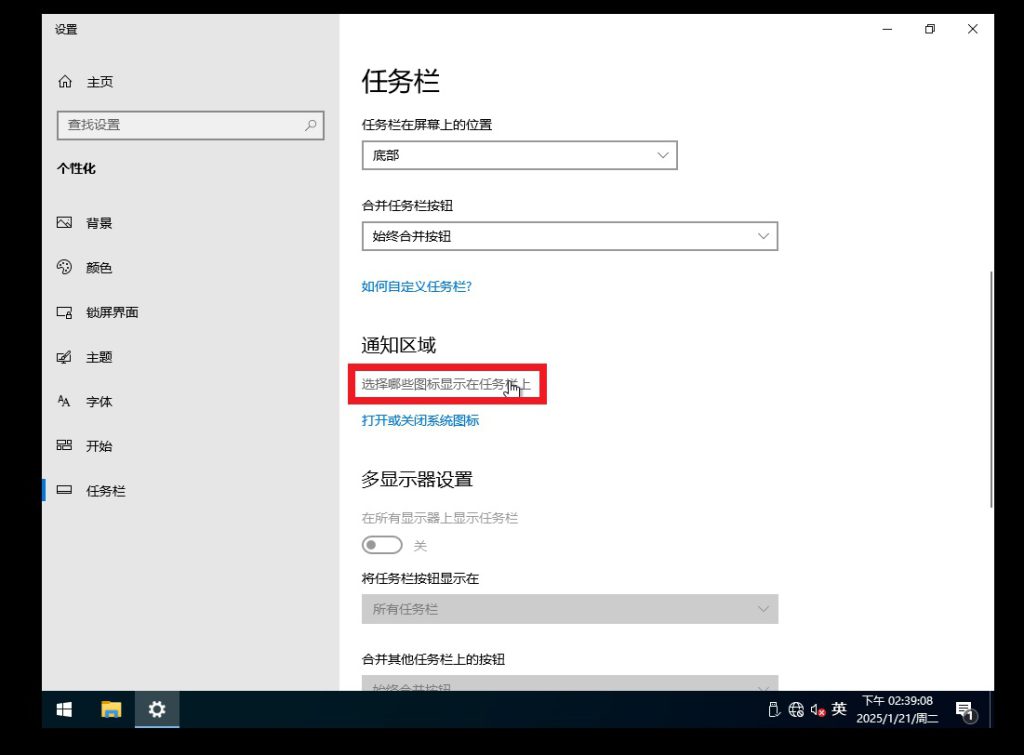
Task: Click the 查找设置 search field
Action: (x=180, y=125)
